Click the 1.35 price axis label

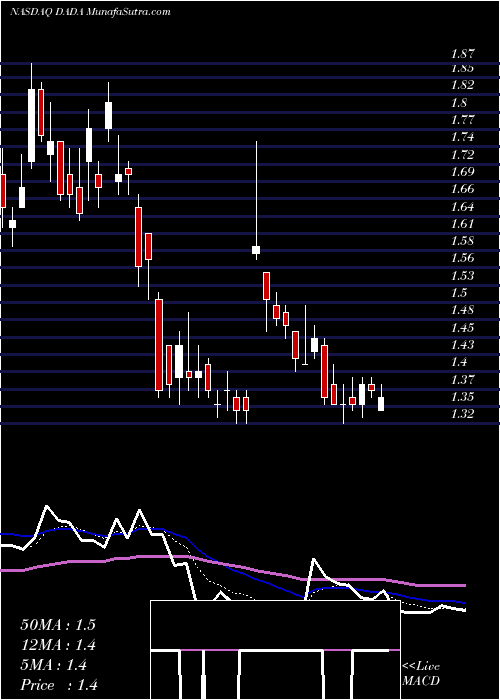pyautogui.click(x=462, y=397)
